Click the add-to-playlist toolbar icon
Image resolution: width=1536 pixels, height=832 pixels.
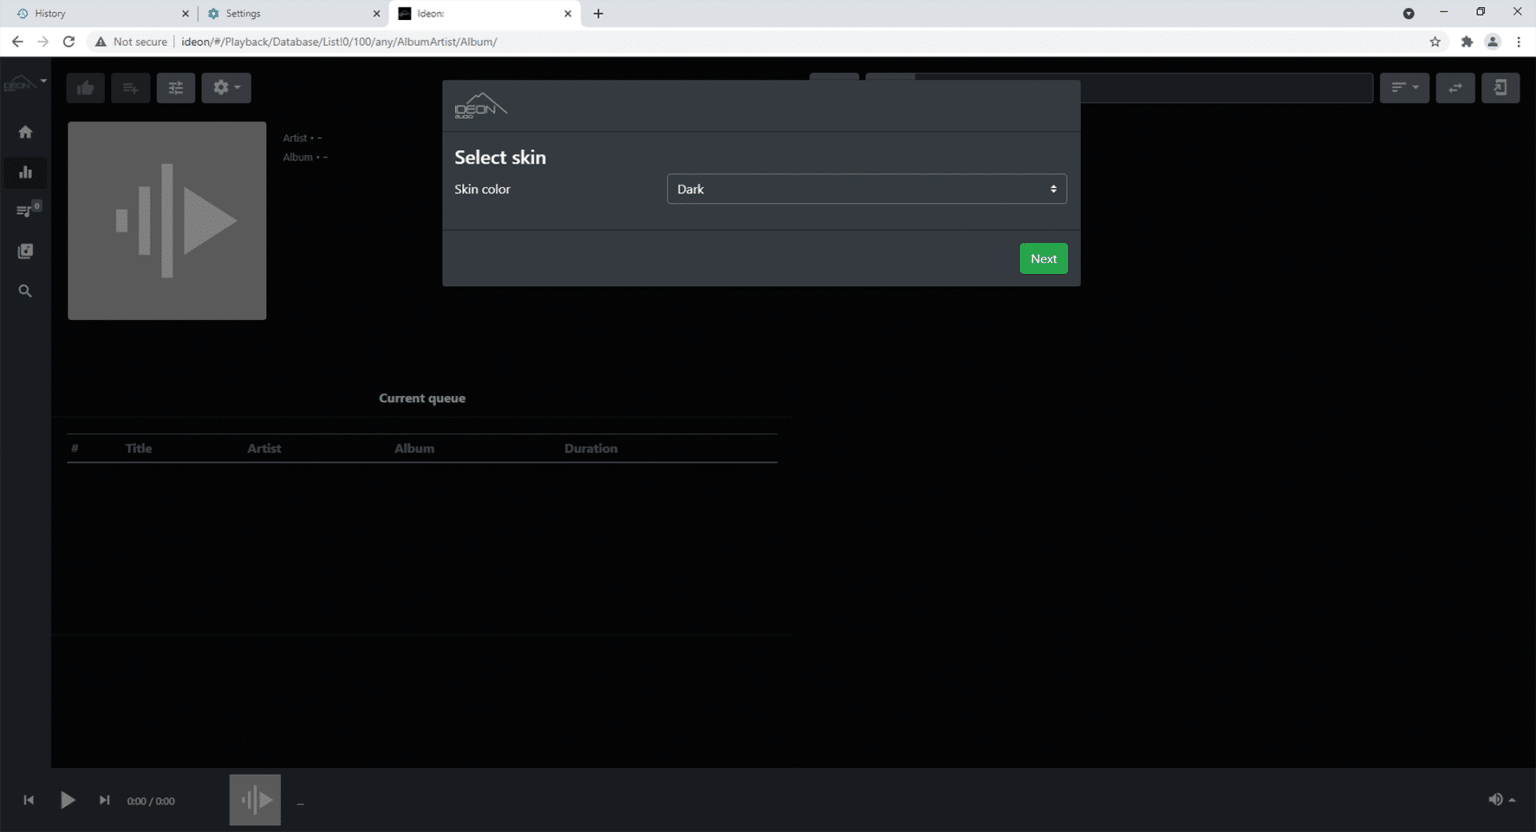130,87
